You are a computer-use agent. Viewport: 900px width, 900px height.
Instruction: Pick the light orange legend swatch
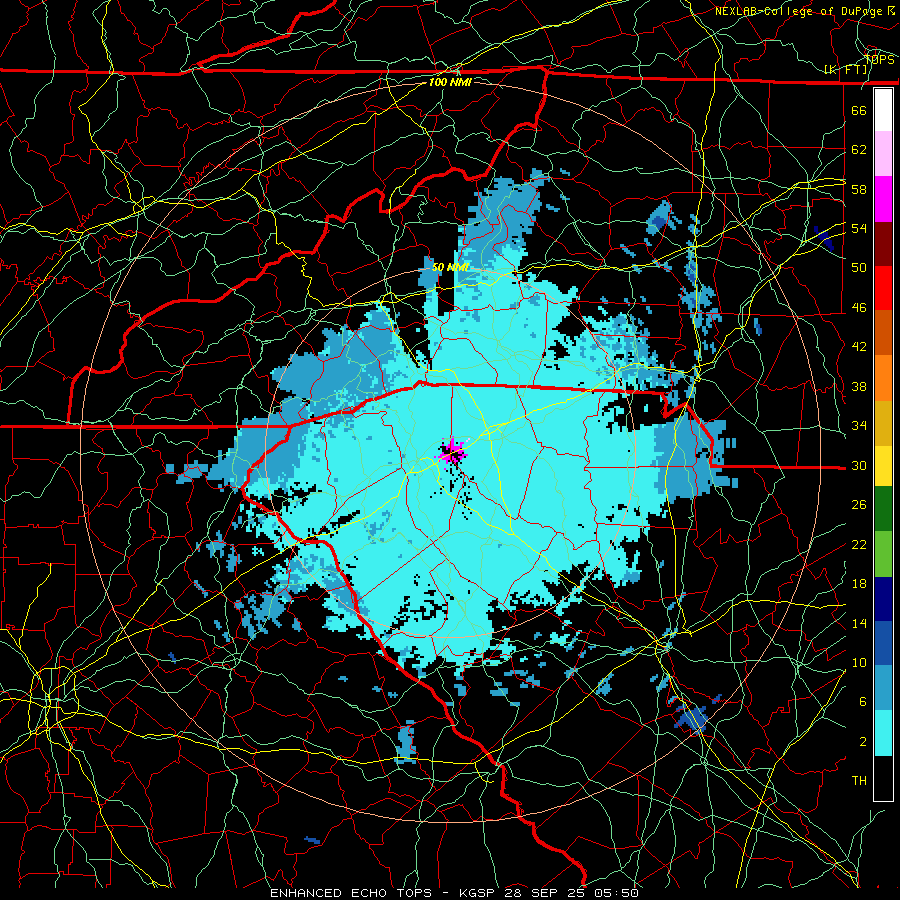(883, 378)
